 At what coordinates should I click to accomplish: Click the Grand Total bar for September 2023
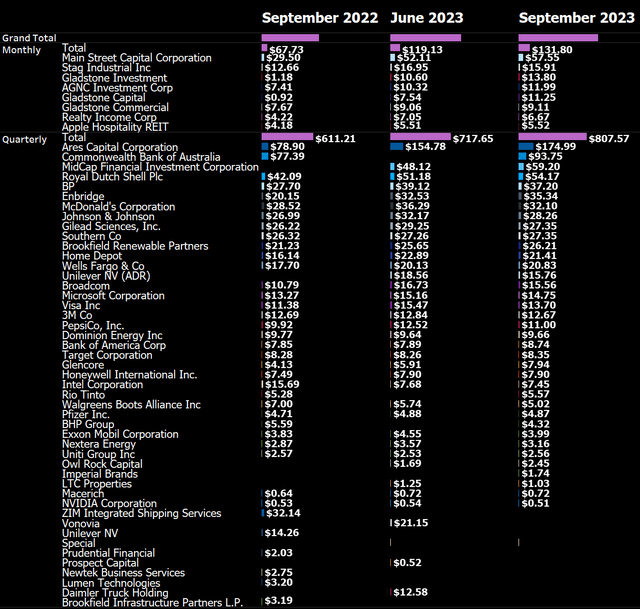558,38
